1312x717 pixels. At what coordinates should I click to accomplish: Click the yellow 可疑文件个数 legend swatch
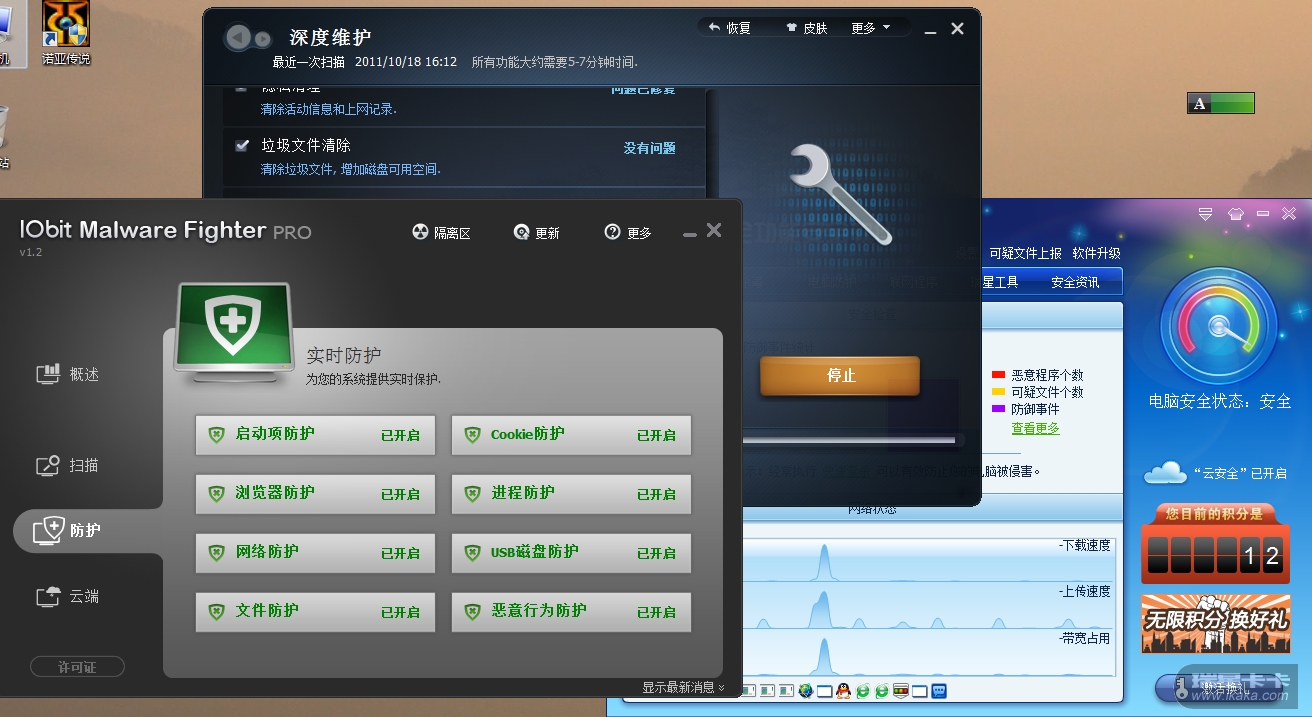[x=998, y=392]
